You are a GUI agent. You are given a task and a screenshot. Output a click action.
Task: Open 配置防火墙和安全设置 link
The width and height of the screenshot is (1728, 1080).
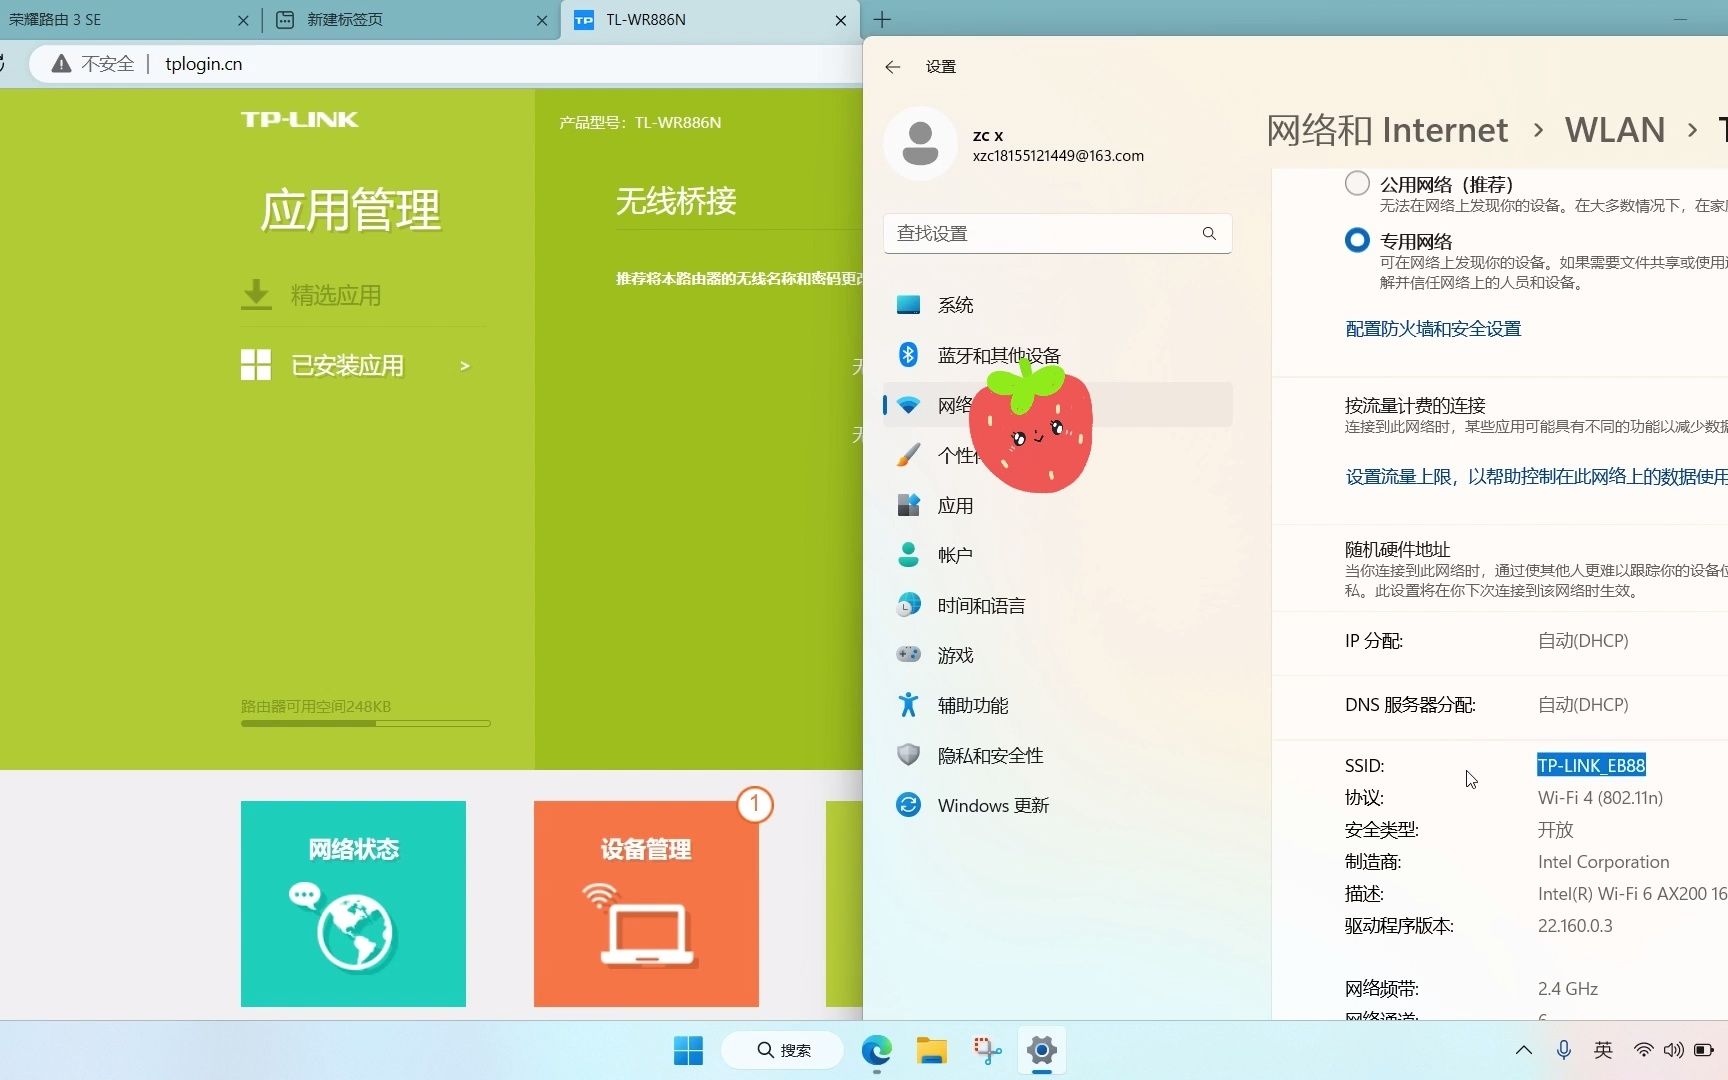click(x=1433, y=329)
